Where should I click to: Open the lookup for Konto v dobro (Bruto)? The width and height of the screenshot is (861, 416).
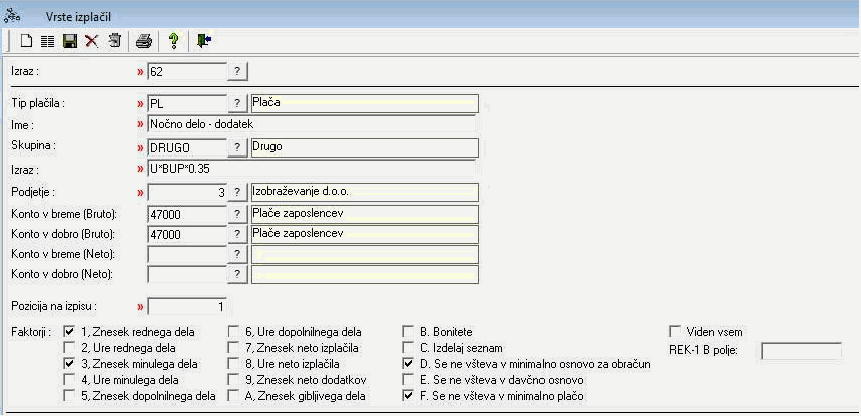coord(237,234)
